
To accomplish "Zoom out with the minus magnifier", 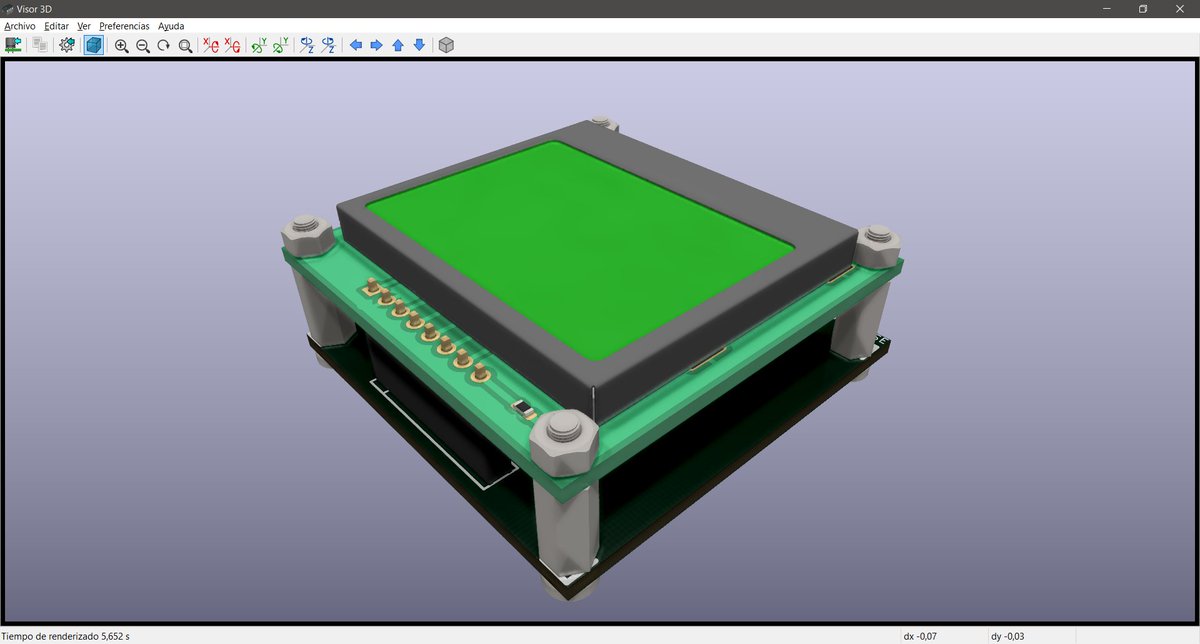I will click(143, 45).
